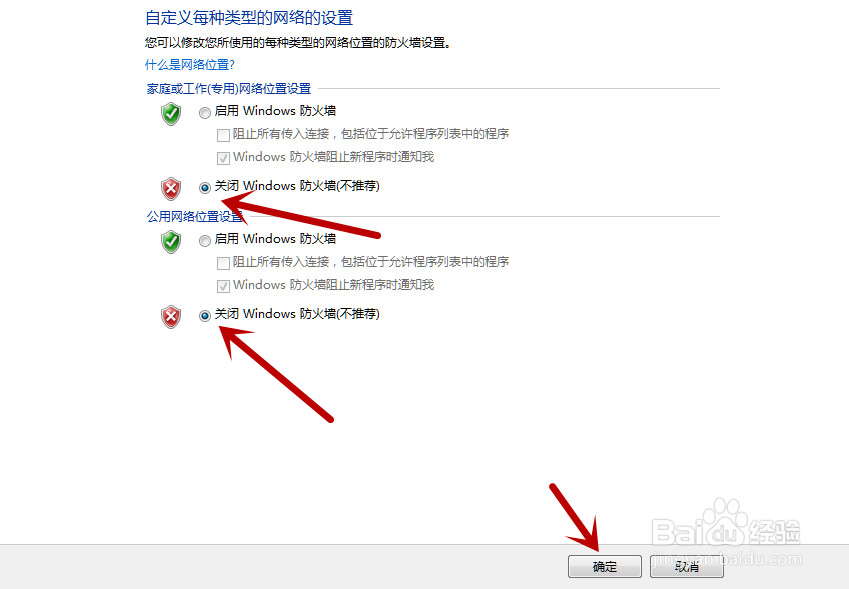Select 启用 Windows 防火墙 radio for home/work network

[205, 113]
